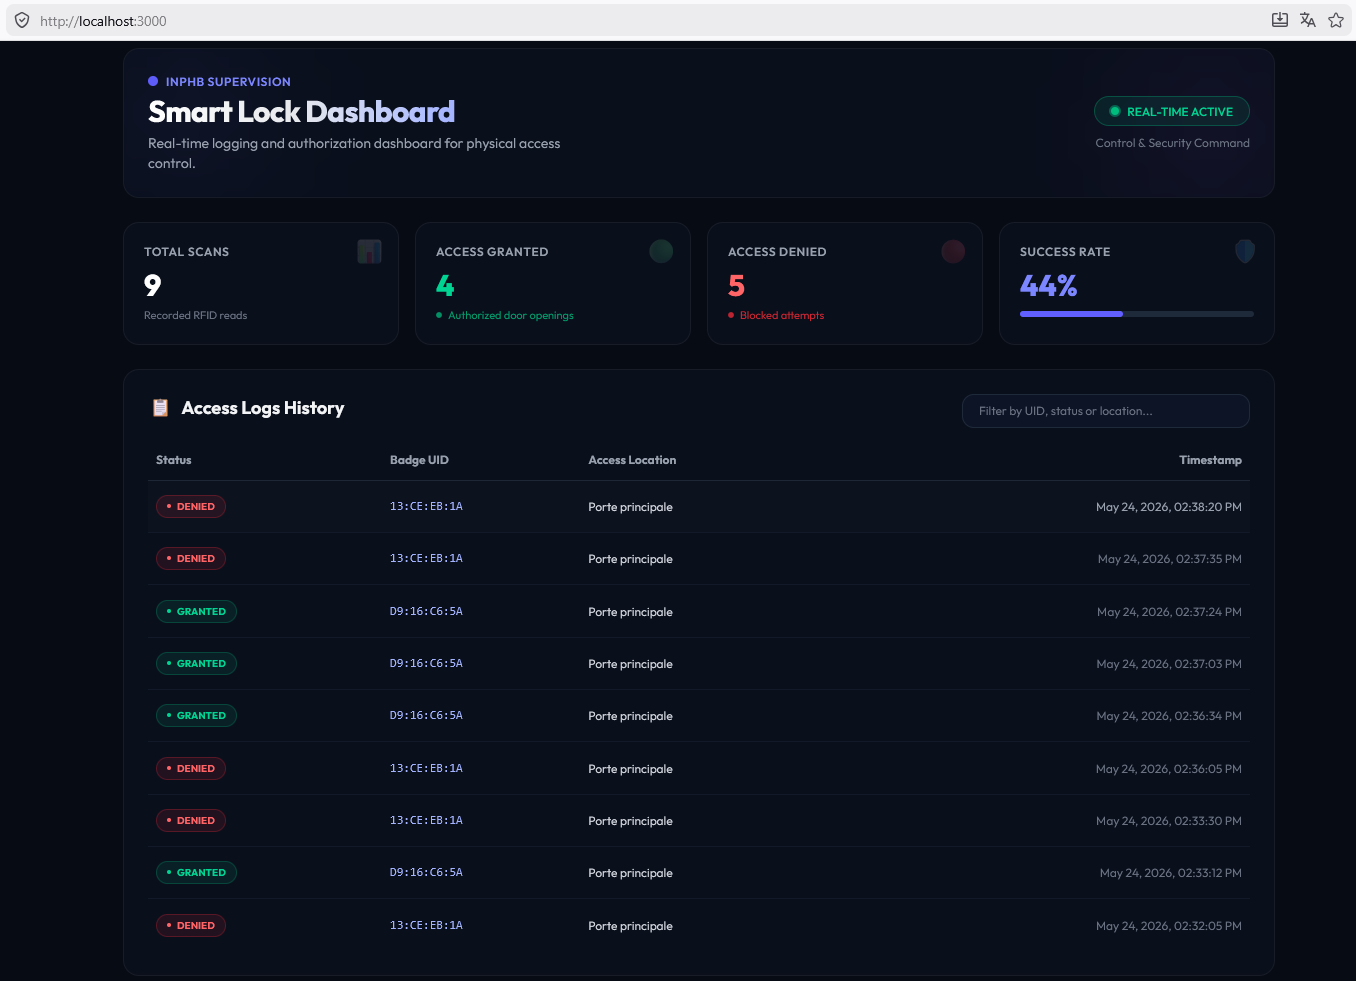Click the Access Granted count 4

point(445,286)
